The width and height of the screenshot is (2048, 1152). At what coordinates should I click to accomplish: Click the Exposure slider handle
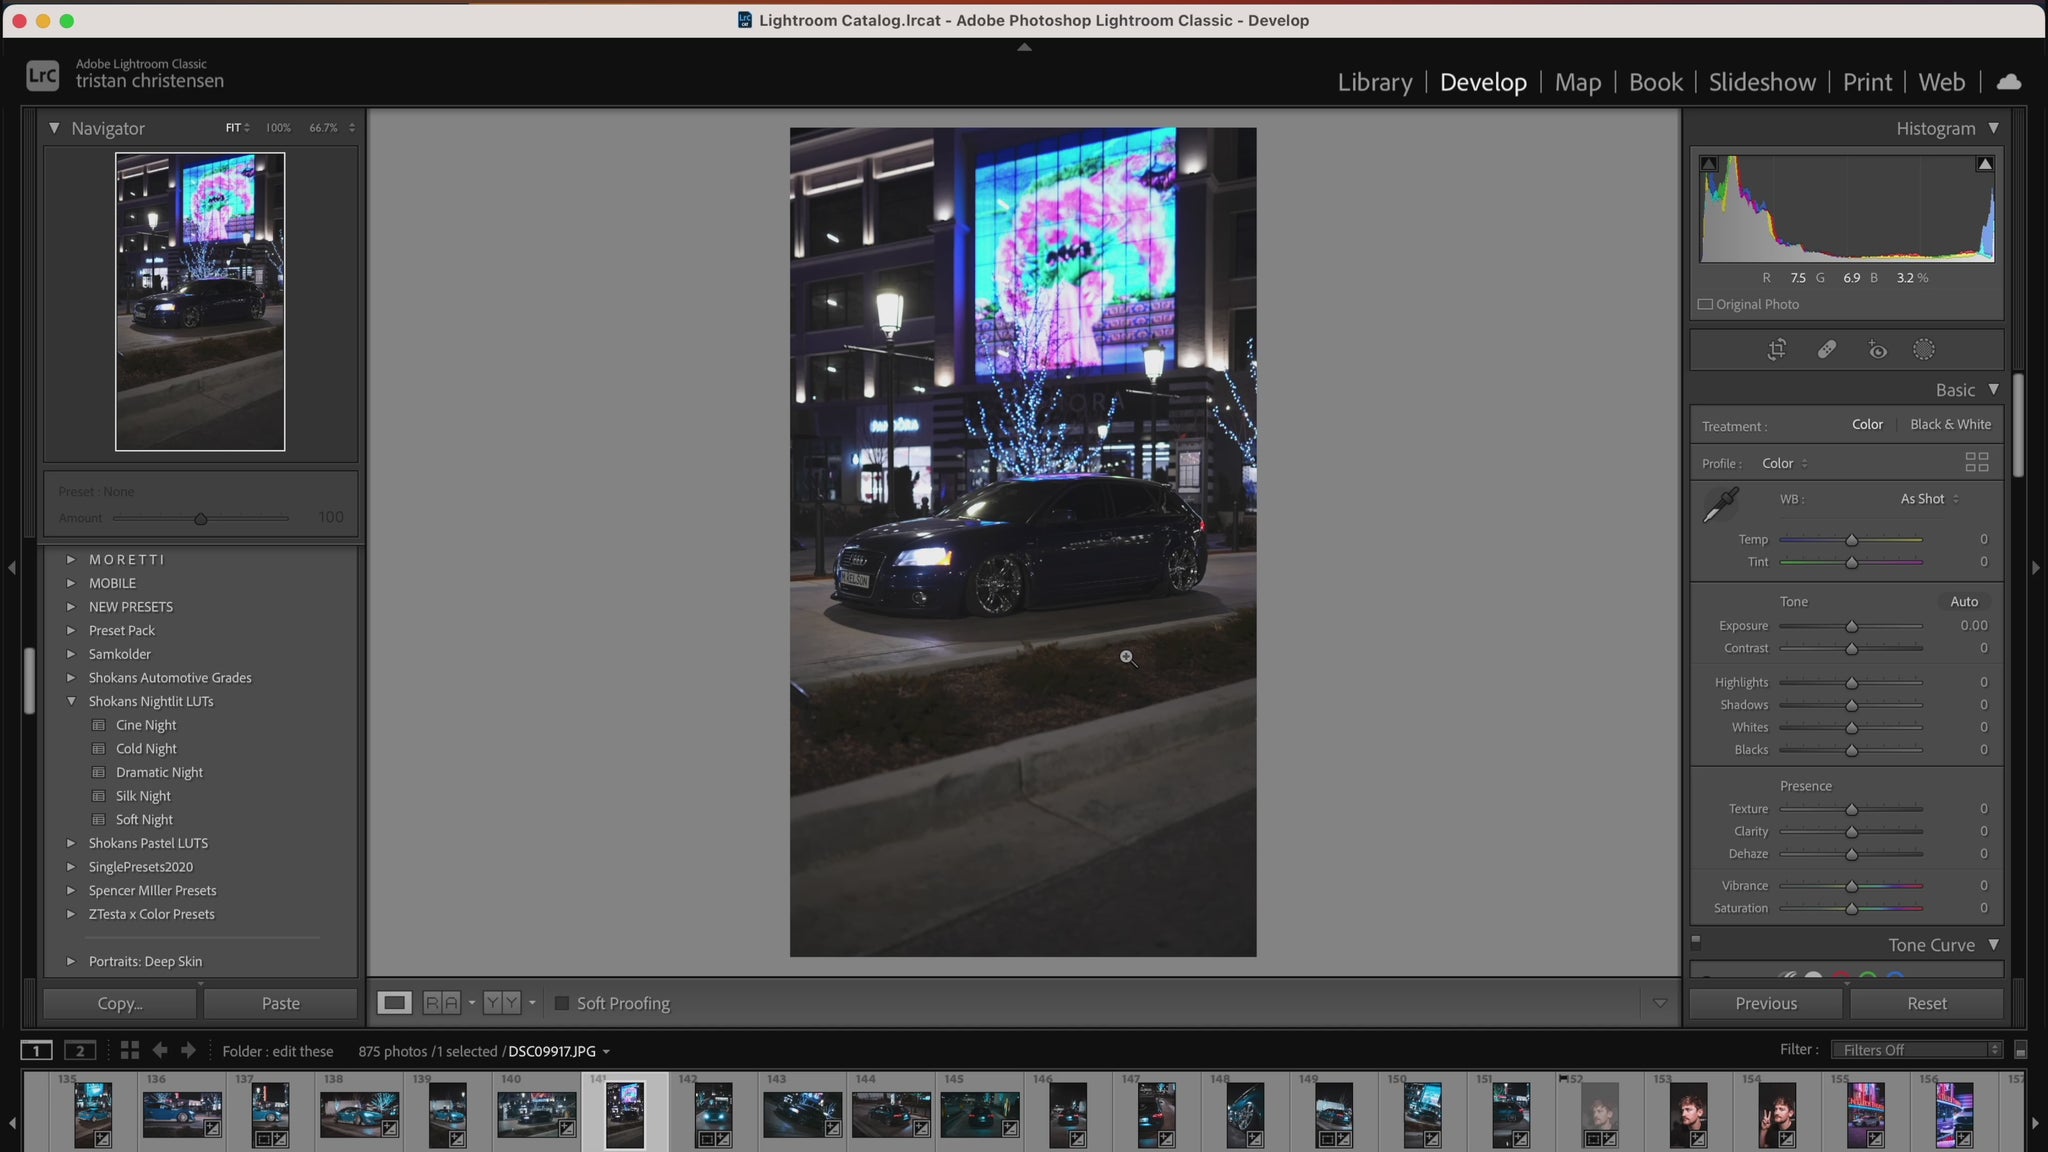point(1851,626)
